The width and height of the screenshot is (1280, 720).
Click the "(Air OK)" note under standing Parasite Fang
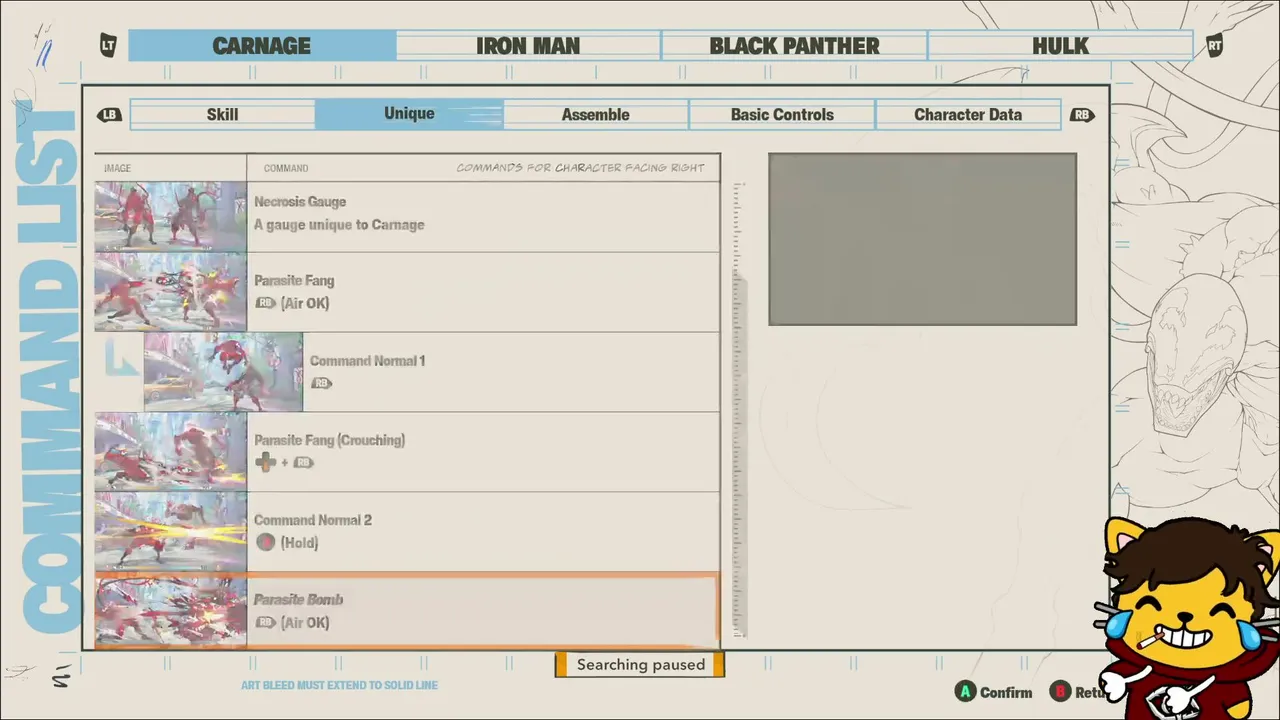point(305,303)
